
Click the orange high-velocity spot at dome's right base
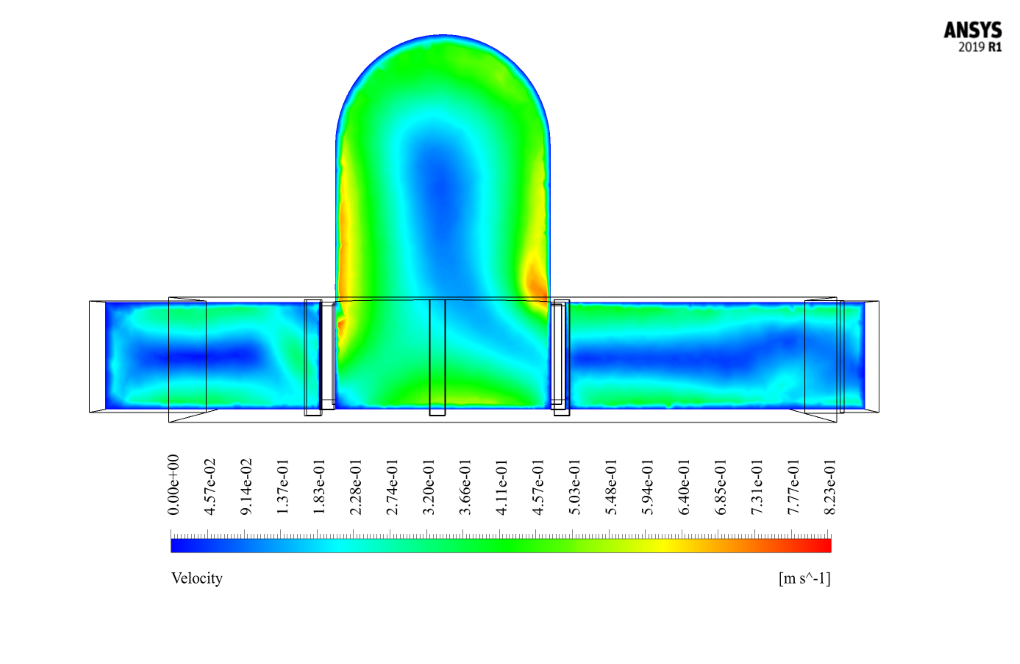538,280
